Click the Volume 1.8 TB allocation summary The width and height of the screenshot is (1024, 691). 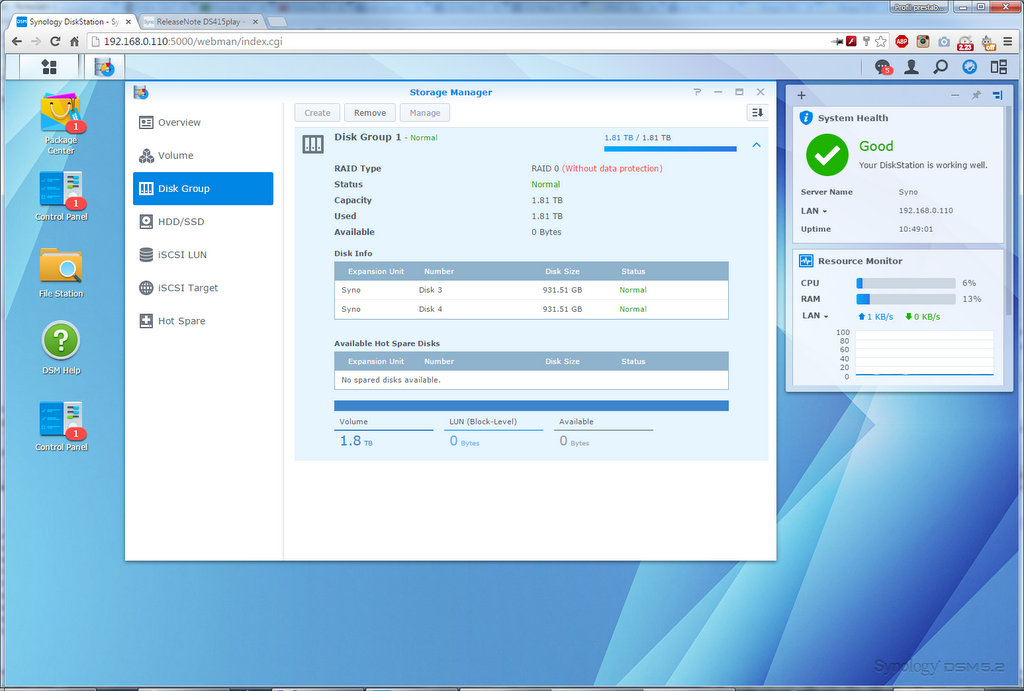click(x=383, y=433)
